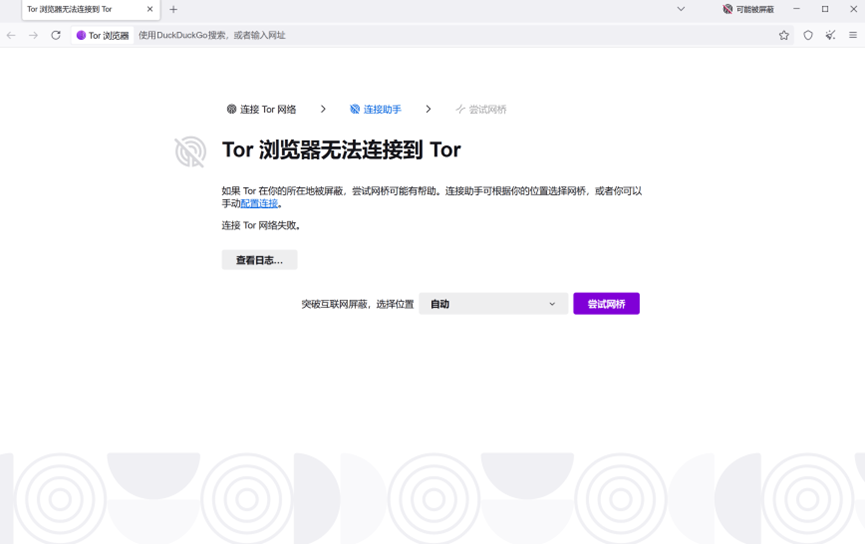Image resolution: width=865 pixels, height=544 pixels.
Task: Click the 连接 Tor 网络失败 message text
Action: [261, 225]
